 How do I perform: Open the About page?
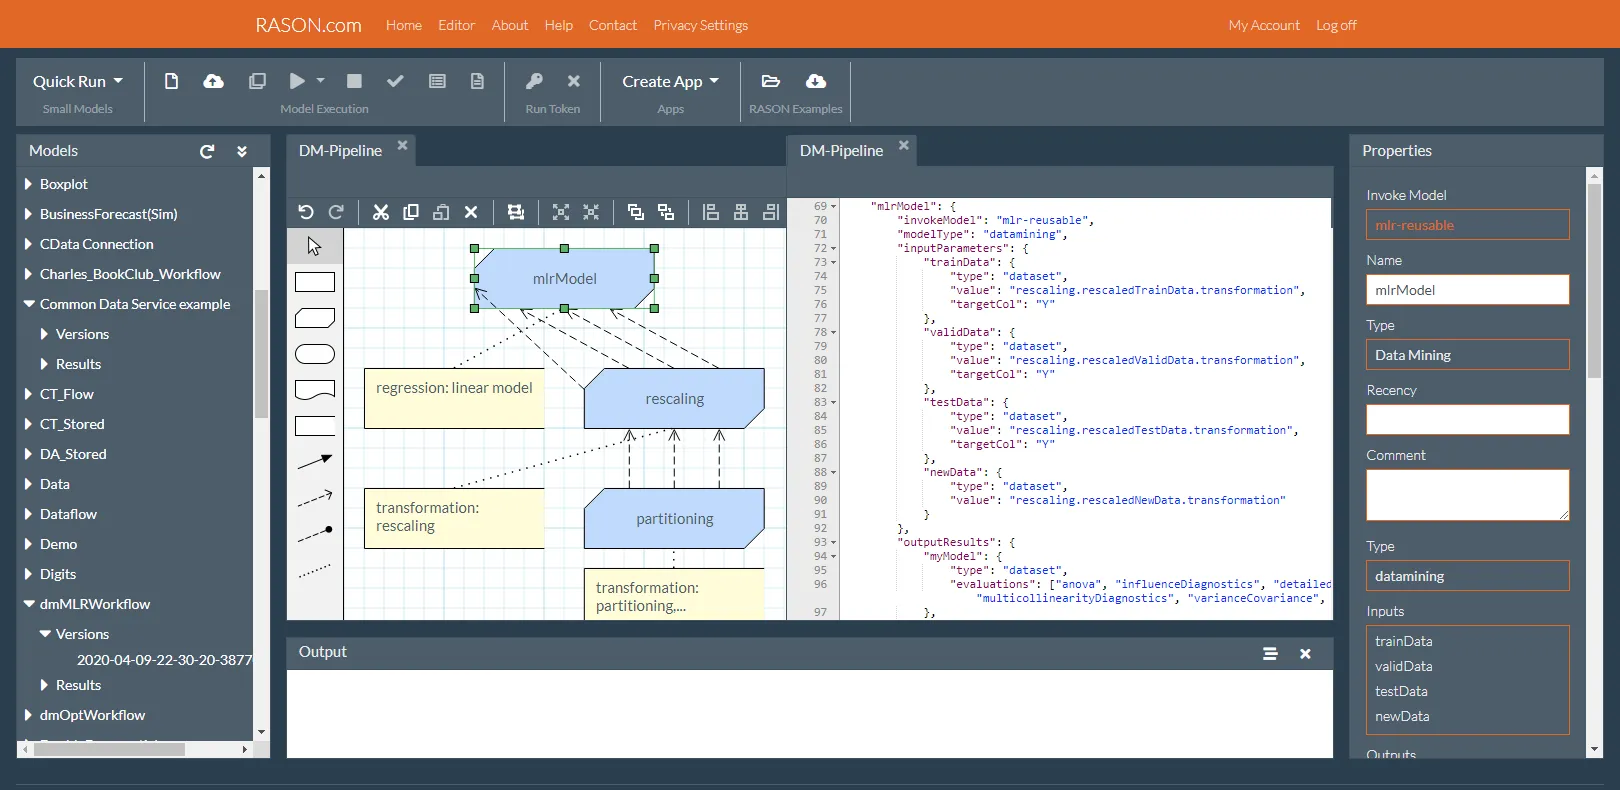point(509,25)
